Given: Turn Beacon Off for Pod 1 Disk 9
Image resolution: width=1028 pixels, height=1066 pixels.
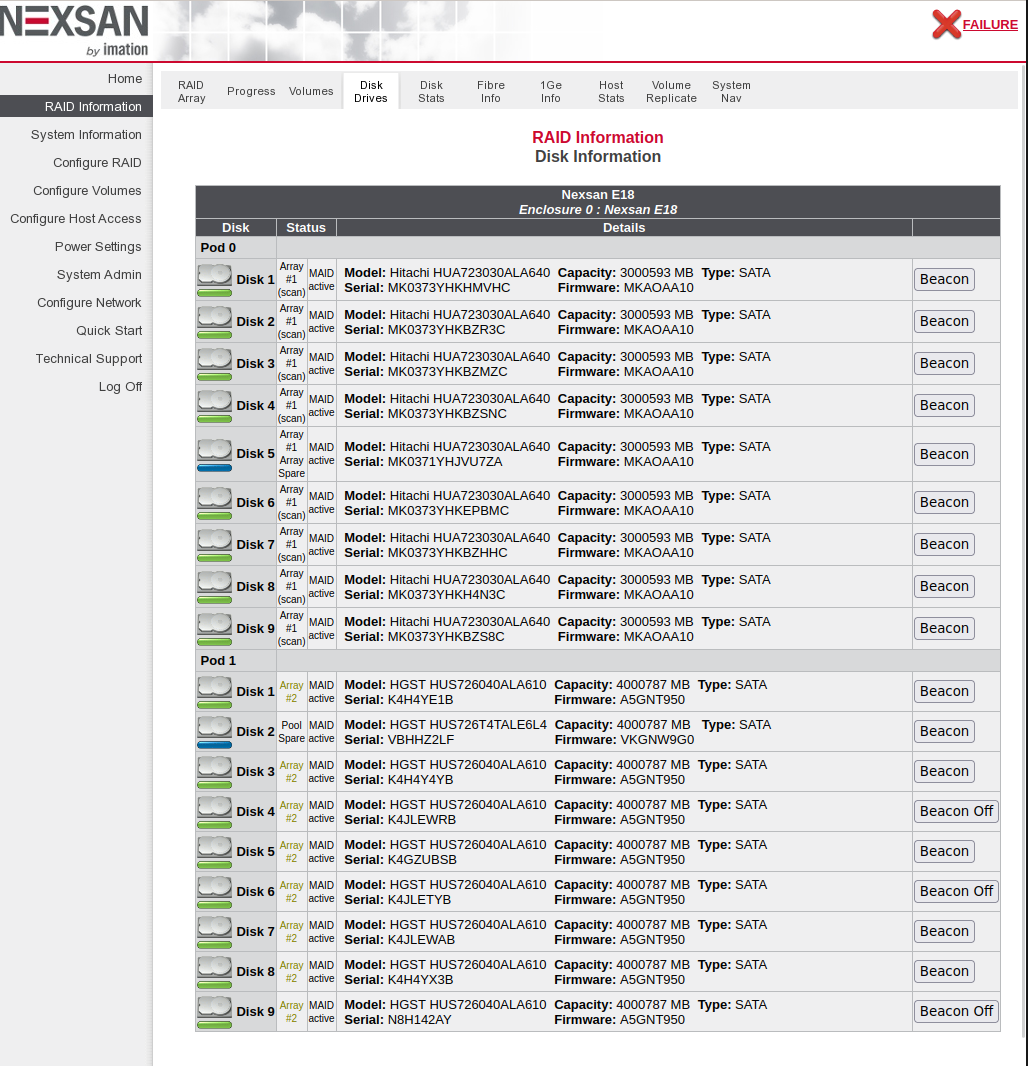Looking at the screenshot, I should point(956,1012).
